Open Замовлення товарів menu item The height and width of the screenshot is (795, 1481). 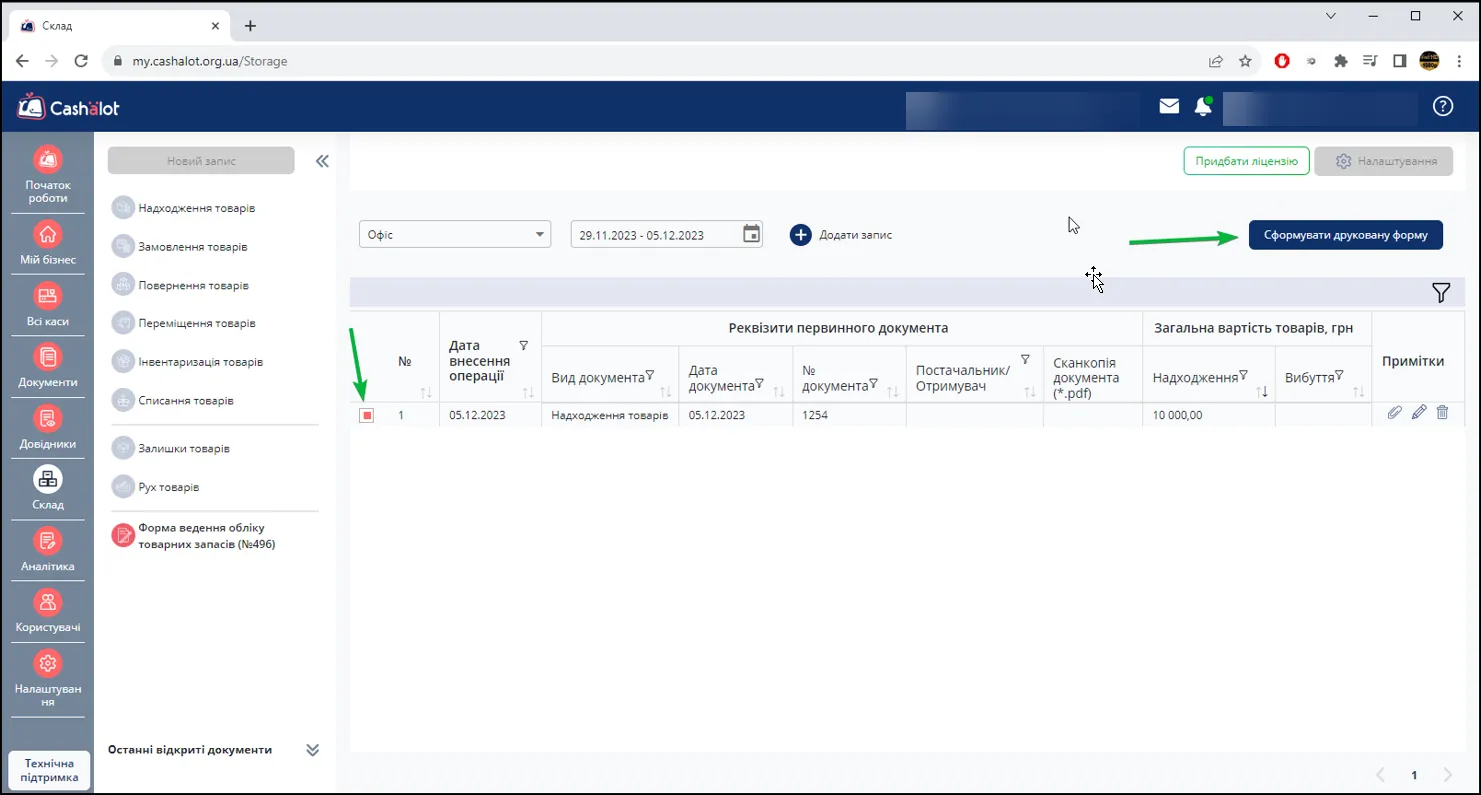coord(180,246)
